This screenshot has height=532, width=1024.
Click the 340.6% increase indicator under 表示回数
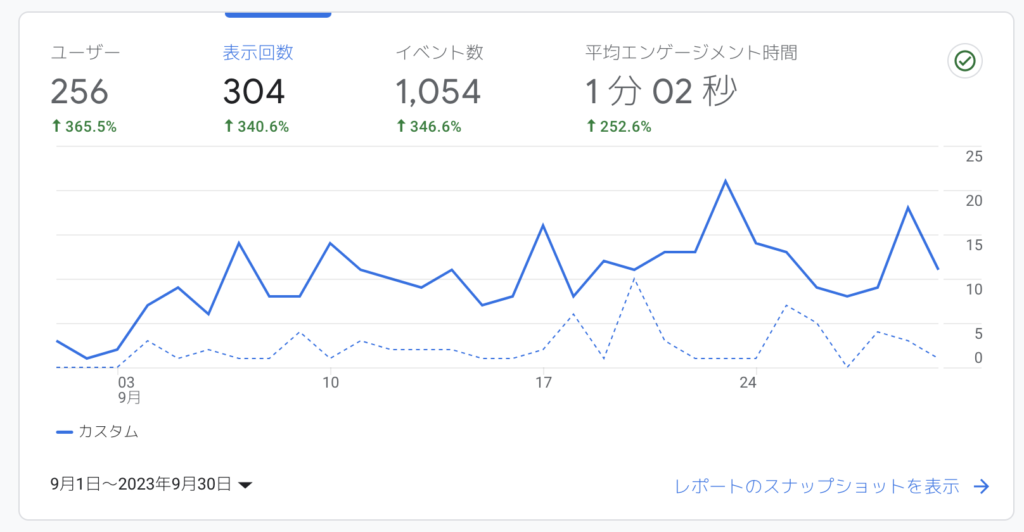(x=256, y=127)
